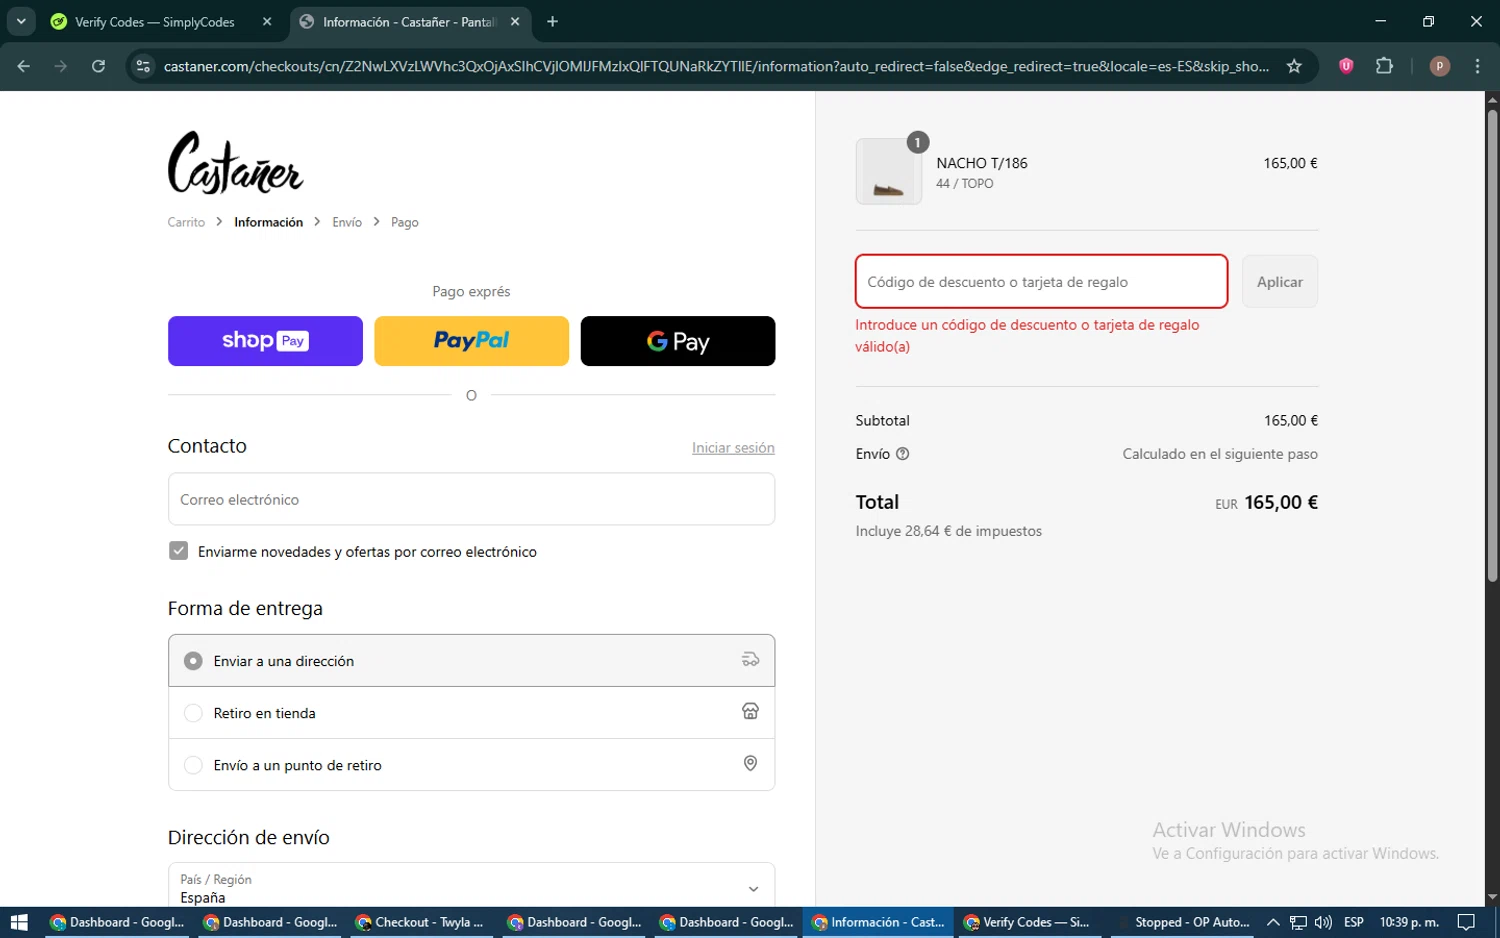The width and height of the screenshot is (1500, 938).
Task: Pay with Google Pay button
Action: [678, 341]
